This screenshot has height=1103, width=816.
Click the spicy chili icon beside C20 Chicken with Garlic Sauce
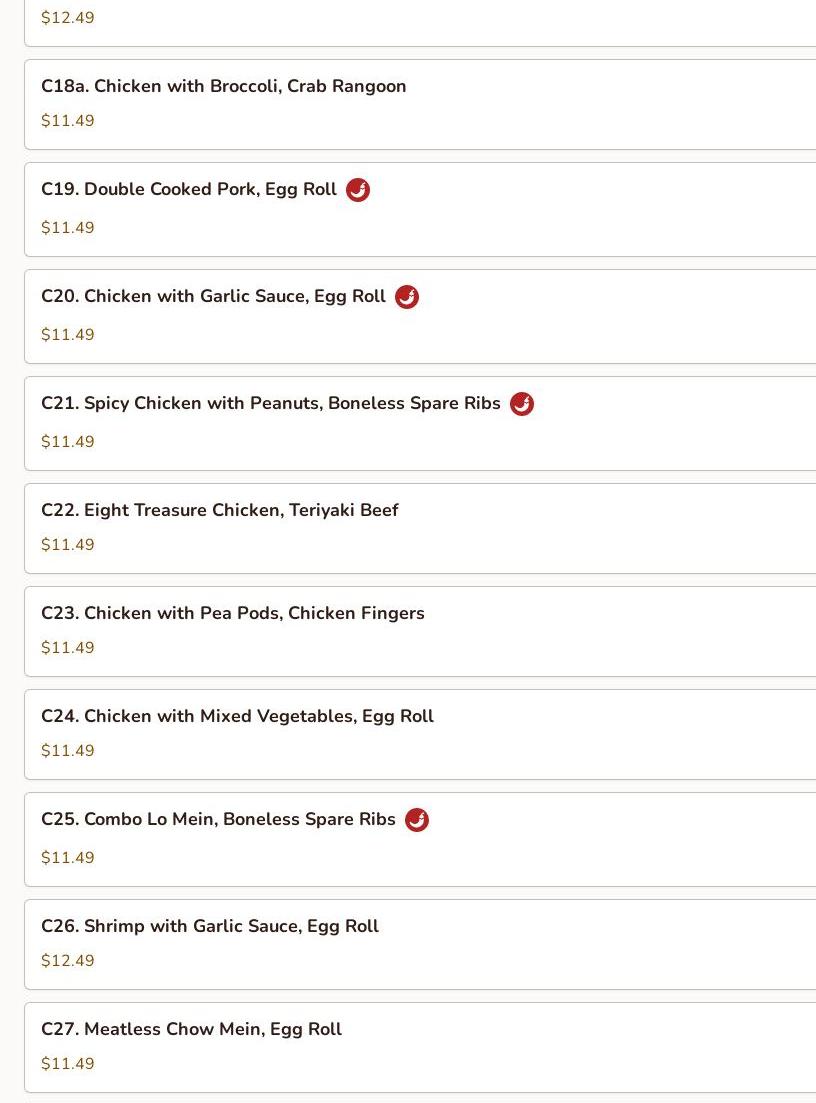pos(407,297)
